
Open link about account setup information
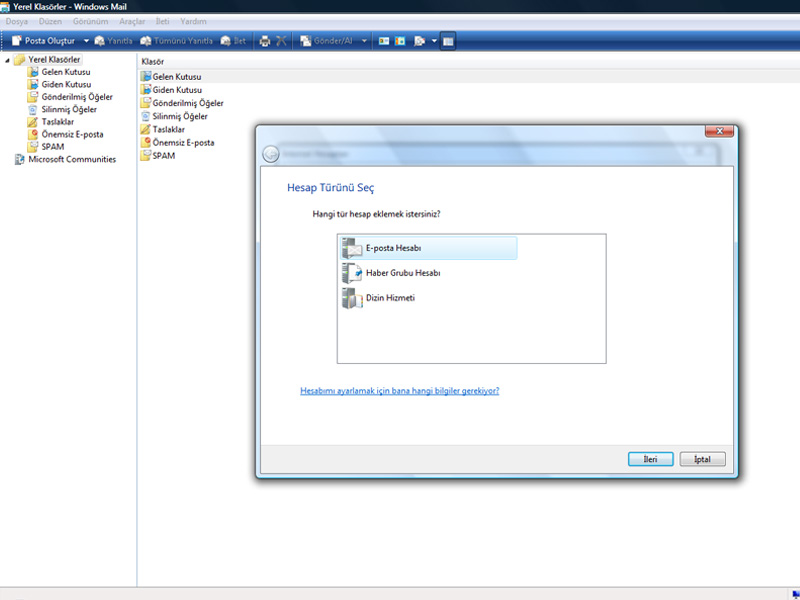click(x=399, y=391)
